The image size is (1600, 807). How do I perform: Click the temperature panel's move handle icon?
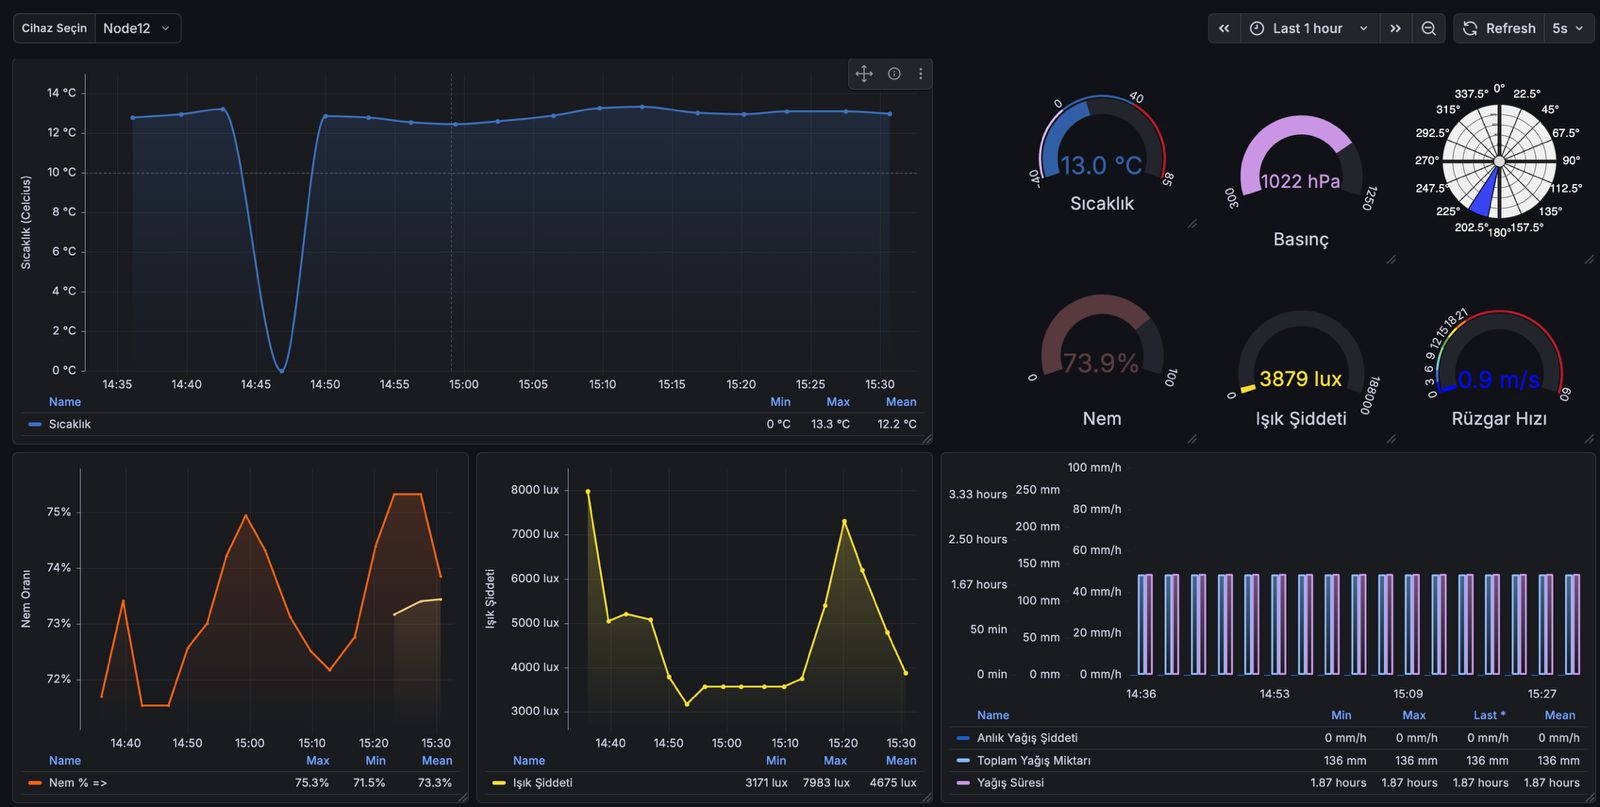tap(864, 74)
